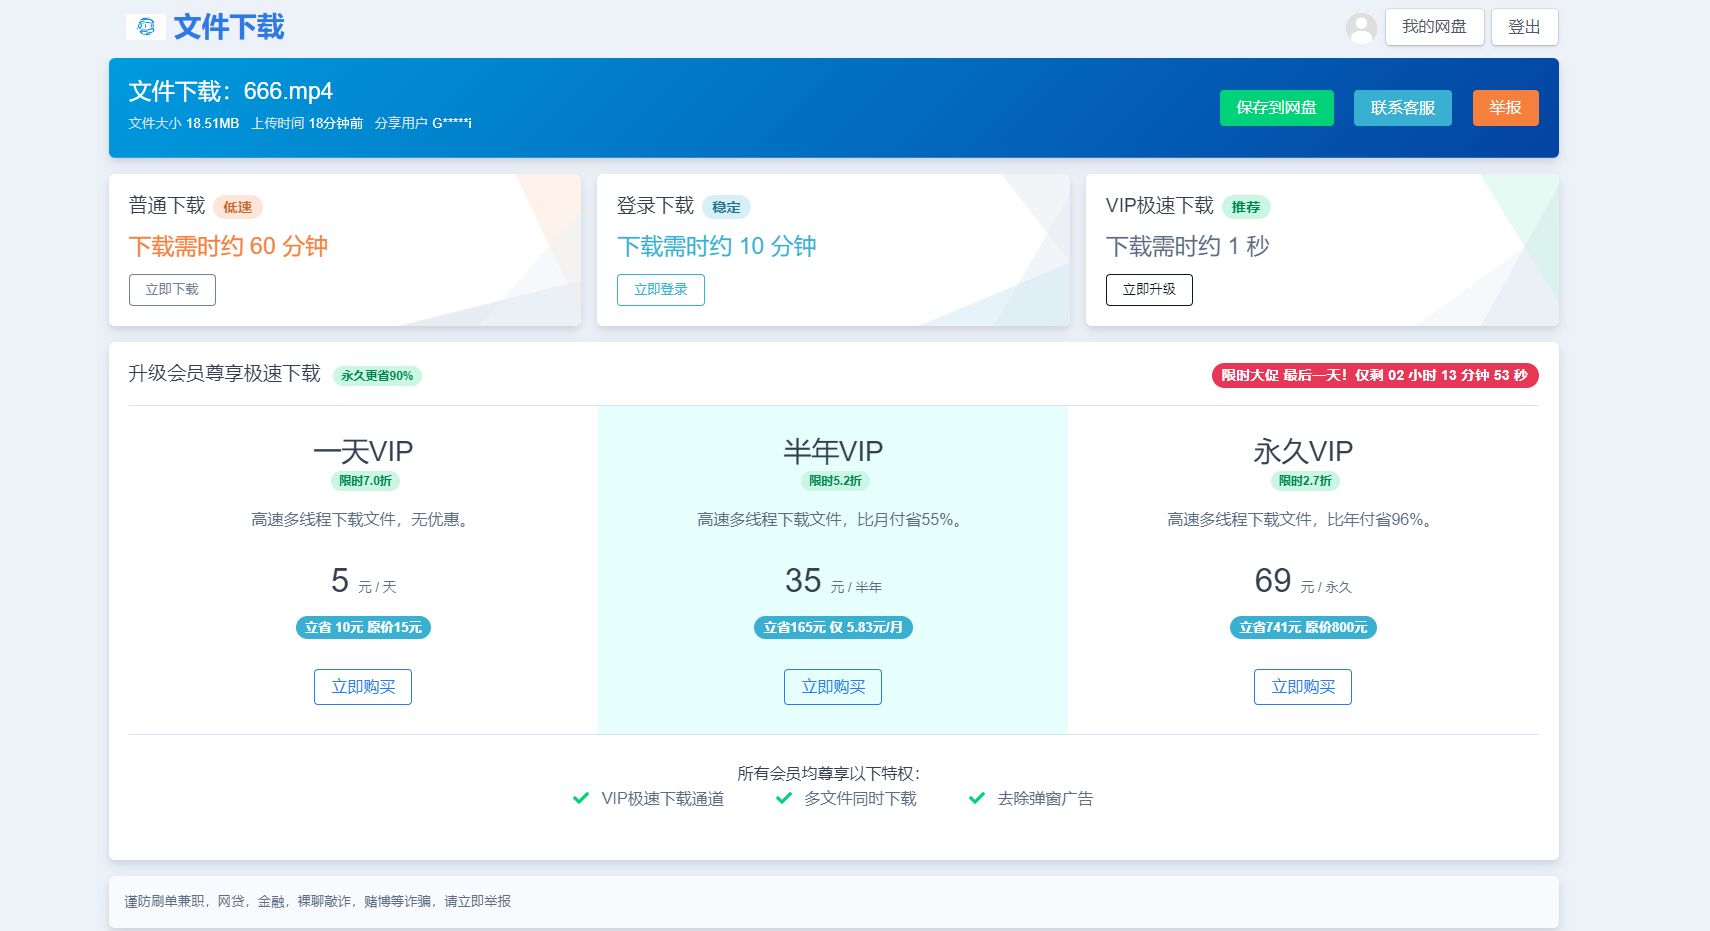1710x931 pixels.
Task: Click the 限时5.2折 tag under 半年VIP
Action: (833, 481)
